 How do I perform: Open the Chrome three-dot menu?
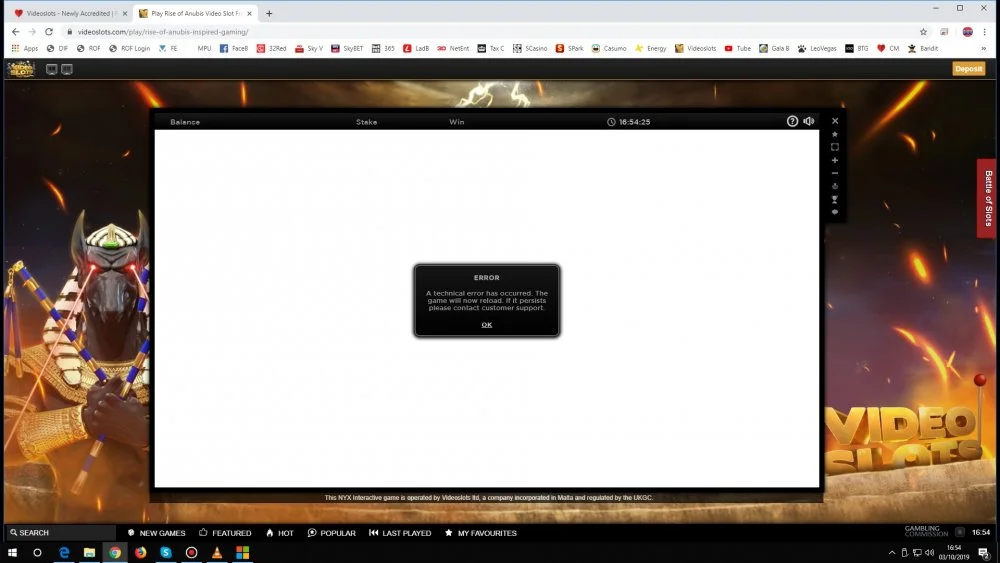click(985, 32)
